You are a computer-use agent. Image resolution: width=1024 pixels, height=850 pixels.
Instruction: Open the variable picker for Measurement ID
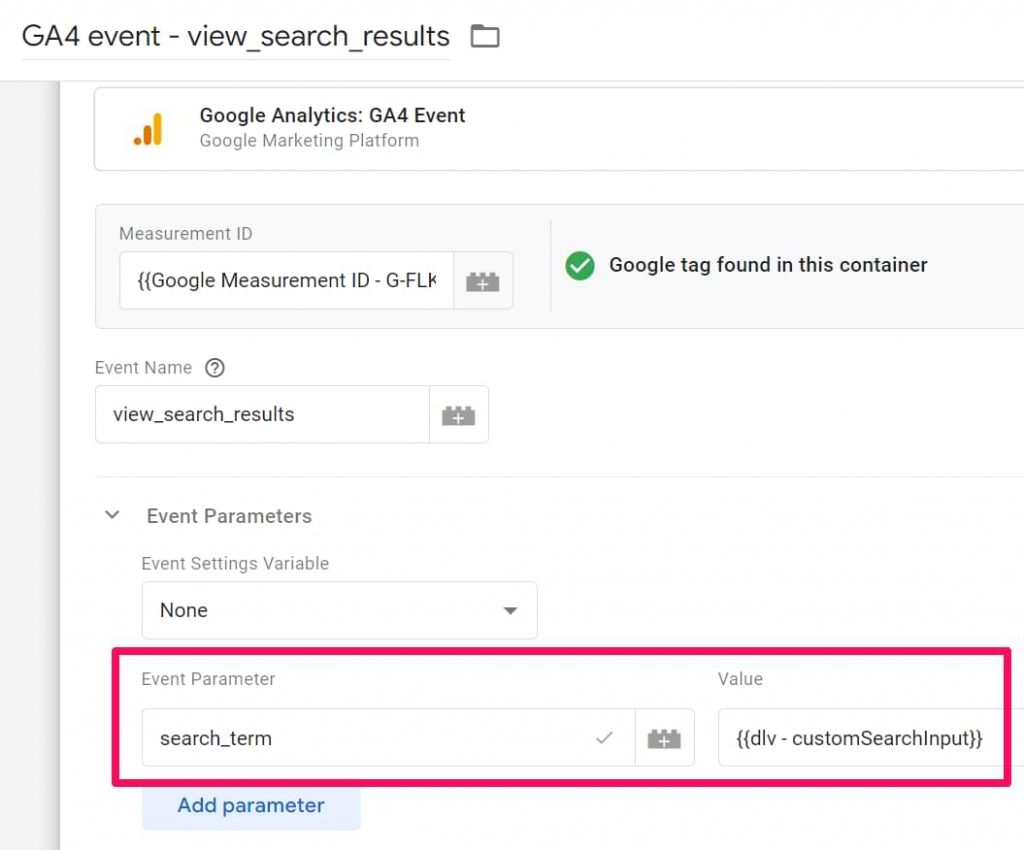[483, 281]
